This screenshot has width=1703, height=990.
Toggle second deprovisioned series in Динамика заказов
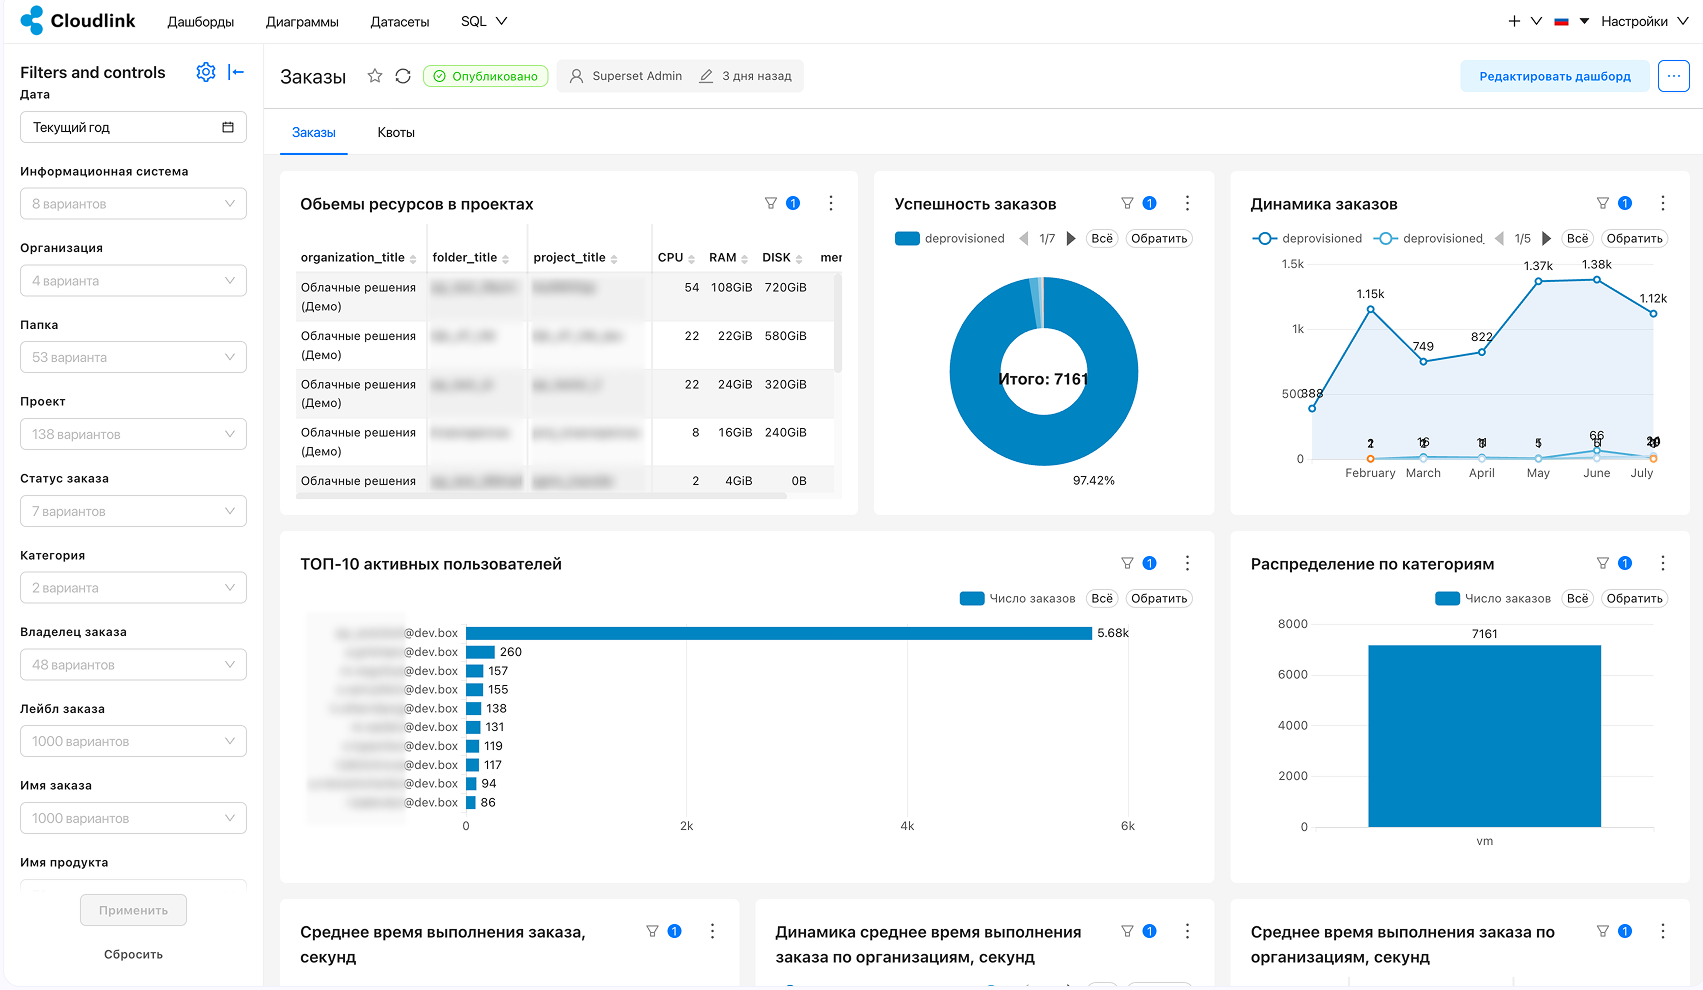pyautogui.click(x=1429, y=238)
